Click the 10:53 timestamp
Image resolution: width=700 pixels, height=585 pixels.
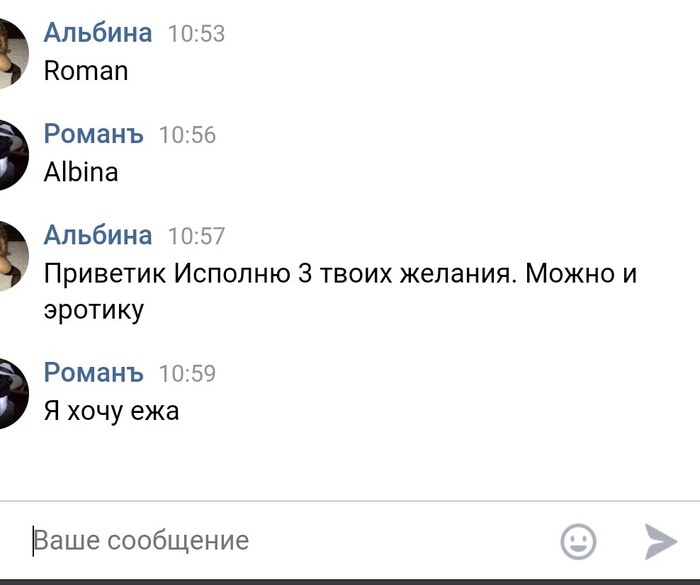click(x=196, y=34)
